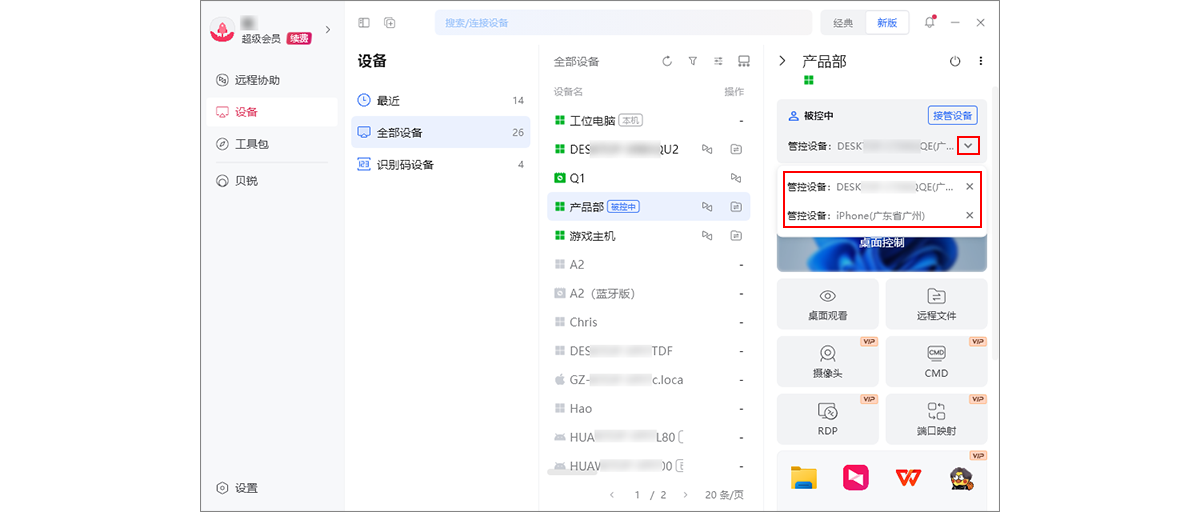
Task: Click remote control icon for DES…QU2 row
Action: point(706,149)
